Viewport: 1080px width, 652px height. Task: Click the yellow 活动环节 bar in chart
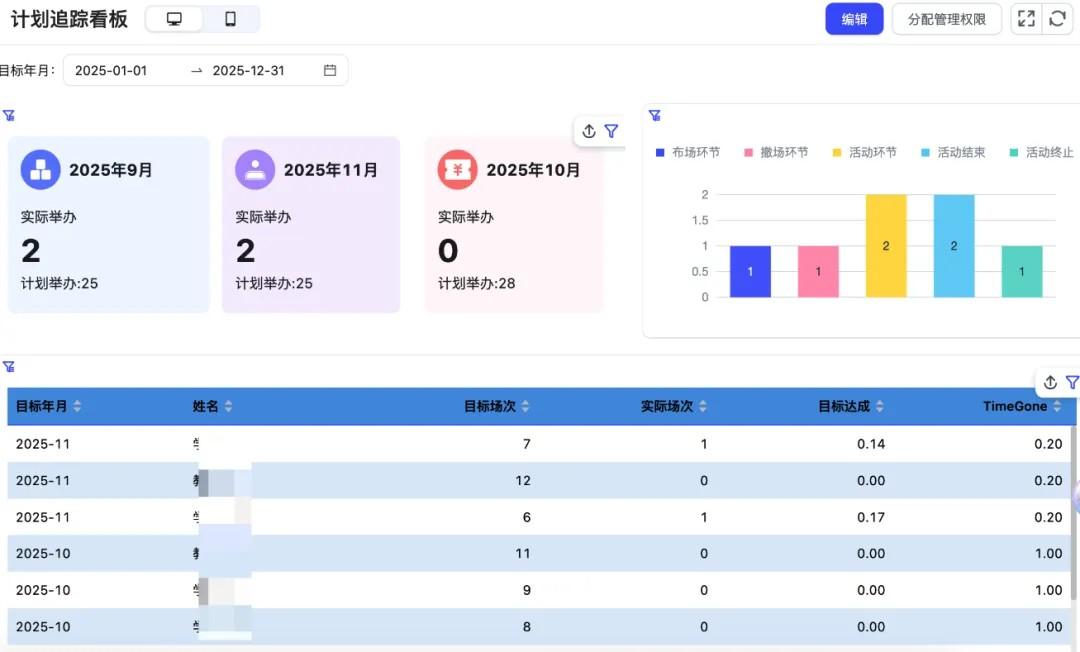tap(885, 243)
